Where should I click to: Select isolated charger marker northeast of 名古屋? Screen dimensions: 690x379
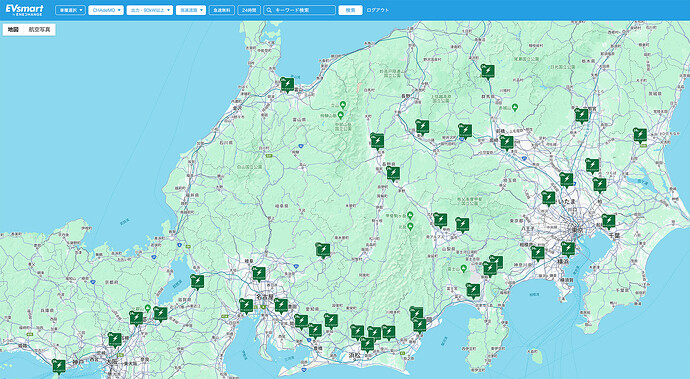point(323,250)
